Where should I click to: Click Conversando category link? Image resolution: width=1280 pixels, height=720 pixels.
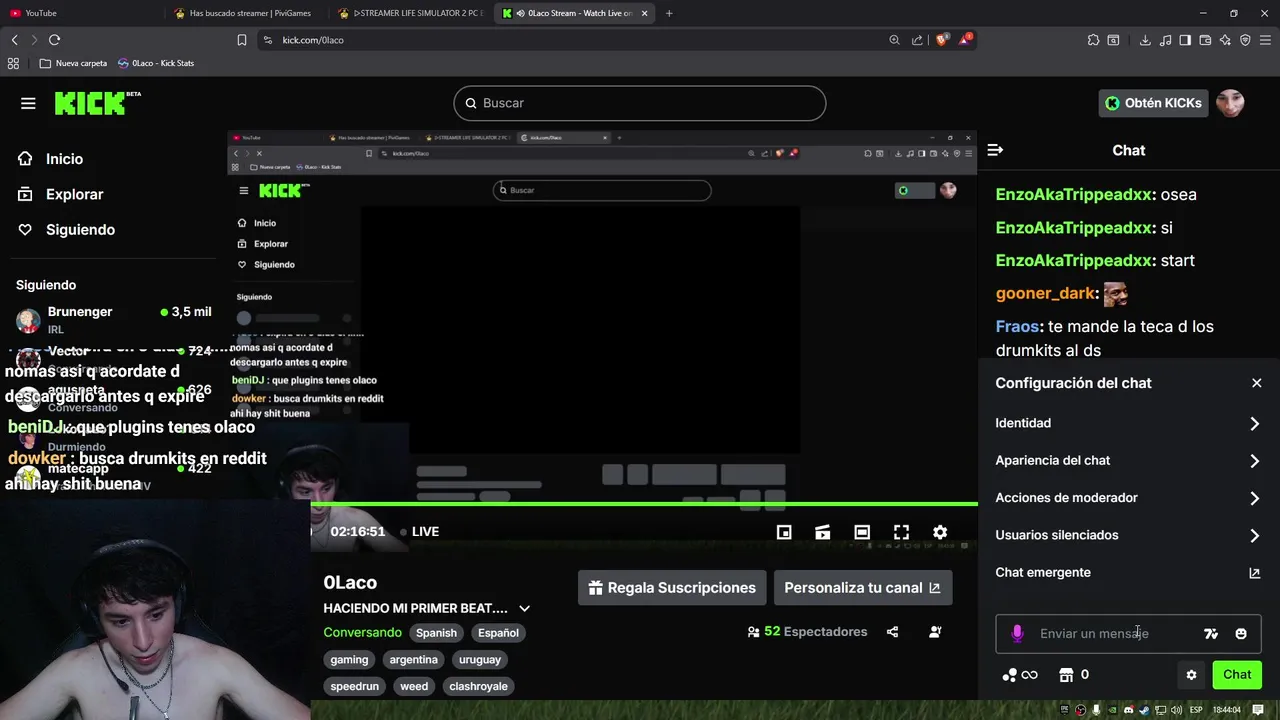click(x=362, y=632)
